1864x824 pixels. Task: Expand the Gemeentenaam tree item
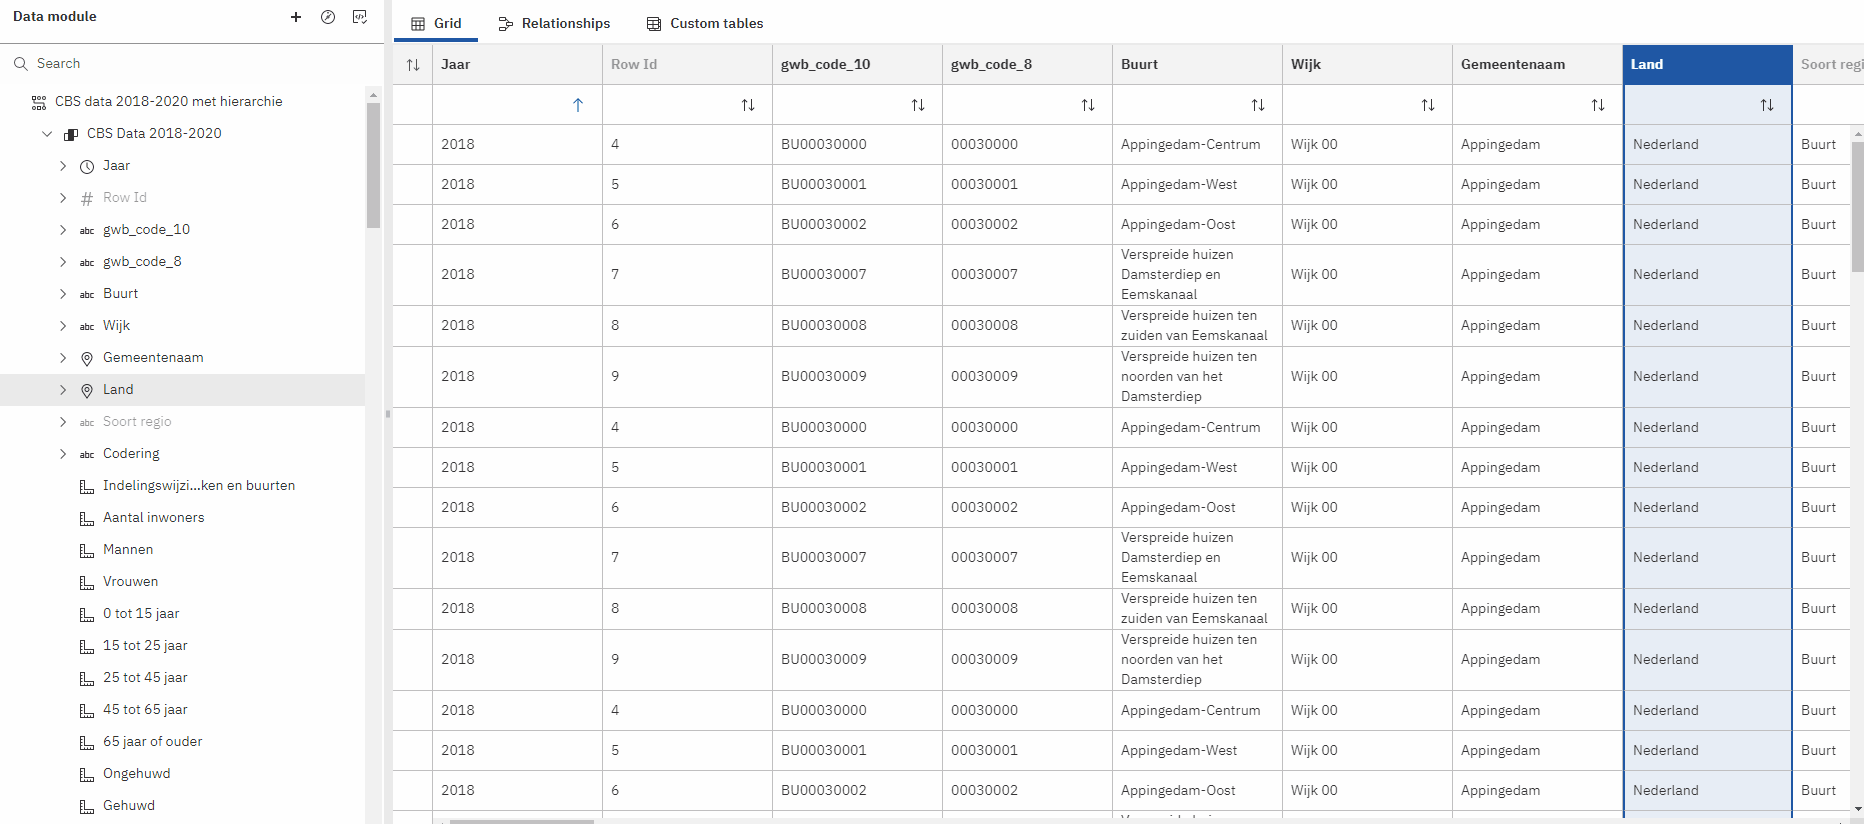[63, 358]
